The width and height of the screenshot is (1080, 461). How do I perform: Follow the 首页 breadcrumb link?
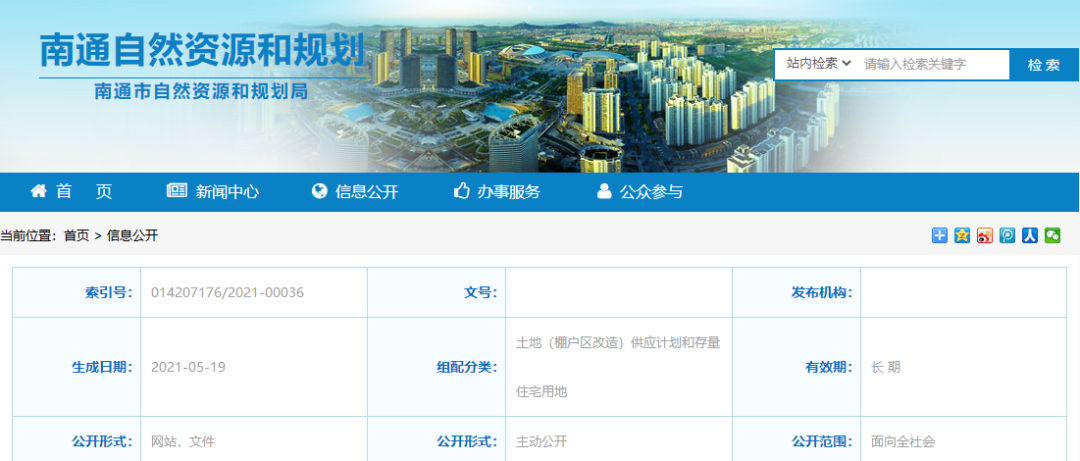(76, 236)
